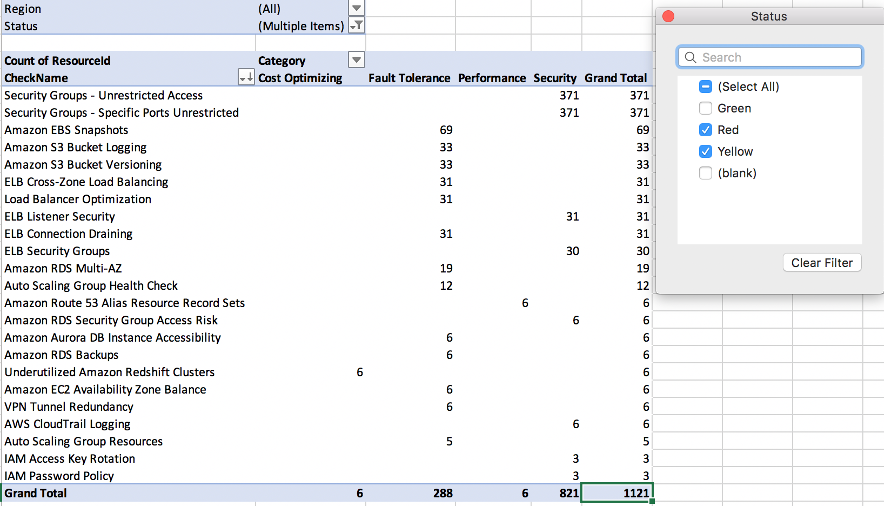Select Auto Scaling Group Resources label

[x=83, y=442]
